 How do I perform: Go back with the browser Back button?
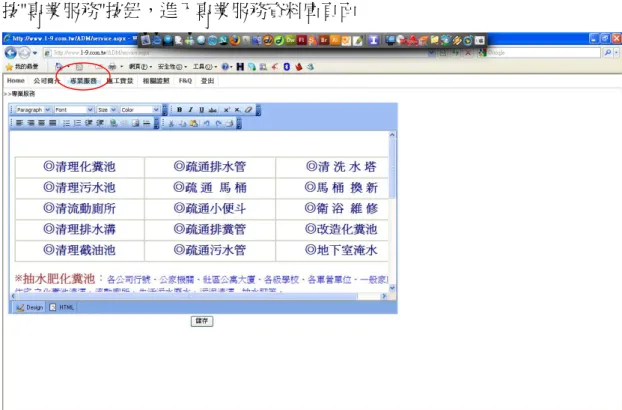[11, 52]
